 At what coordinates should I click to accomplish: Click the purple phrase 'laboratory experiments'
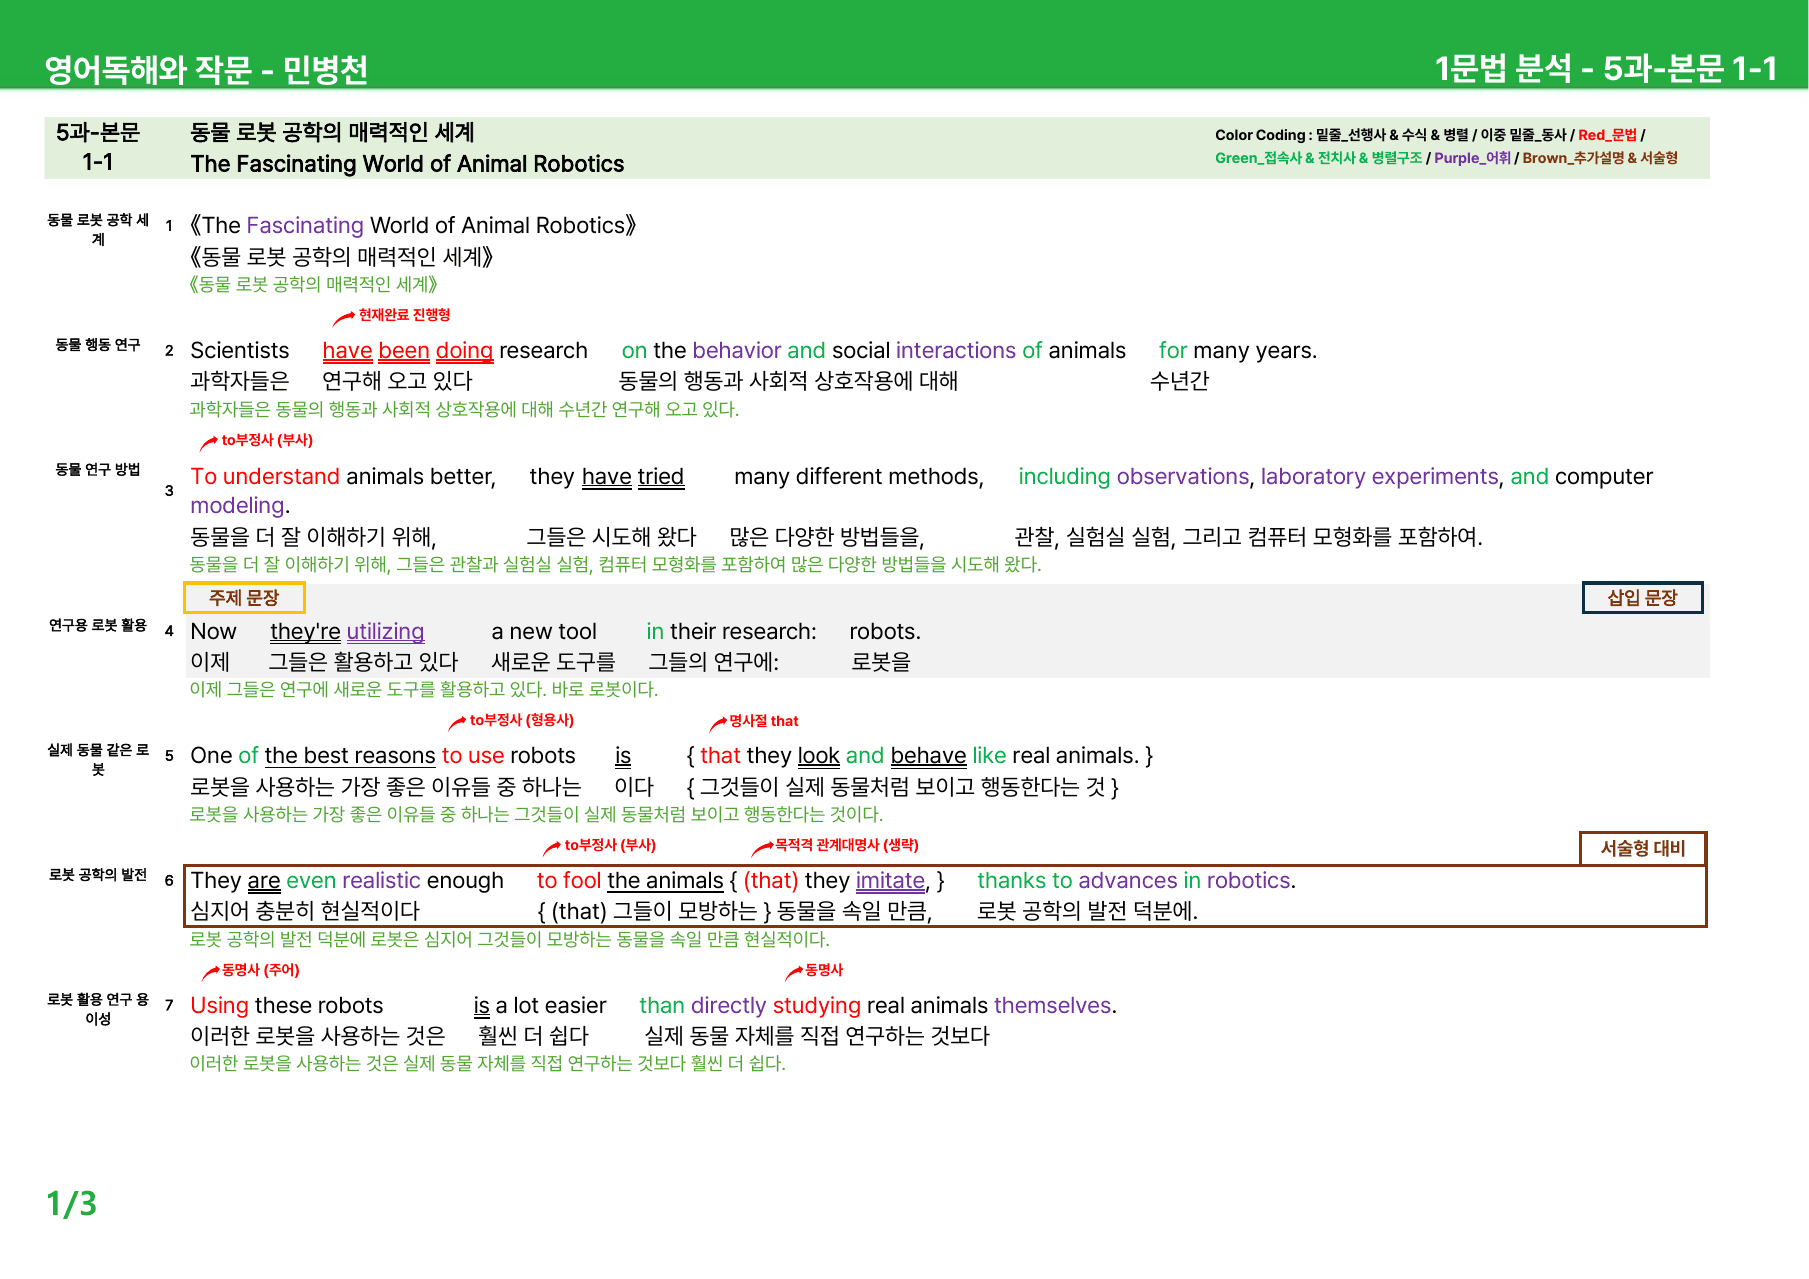pyautogui.click(x=1380, y=477)
